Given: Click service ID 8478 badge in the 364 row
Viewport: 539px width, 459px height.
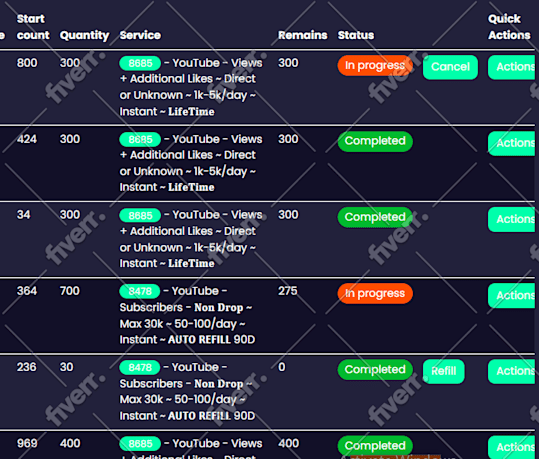Looking at the screenshot, I should (x=140, y=292).
